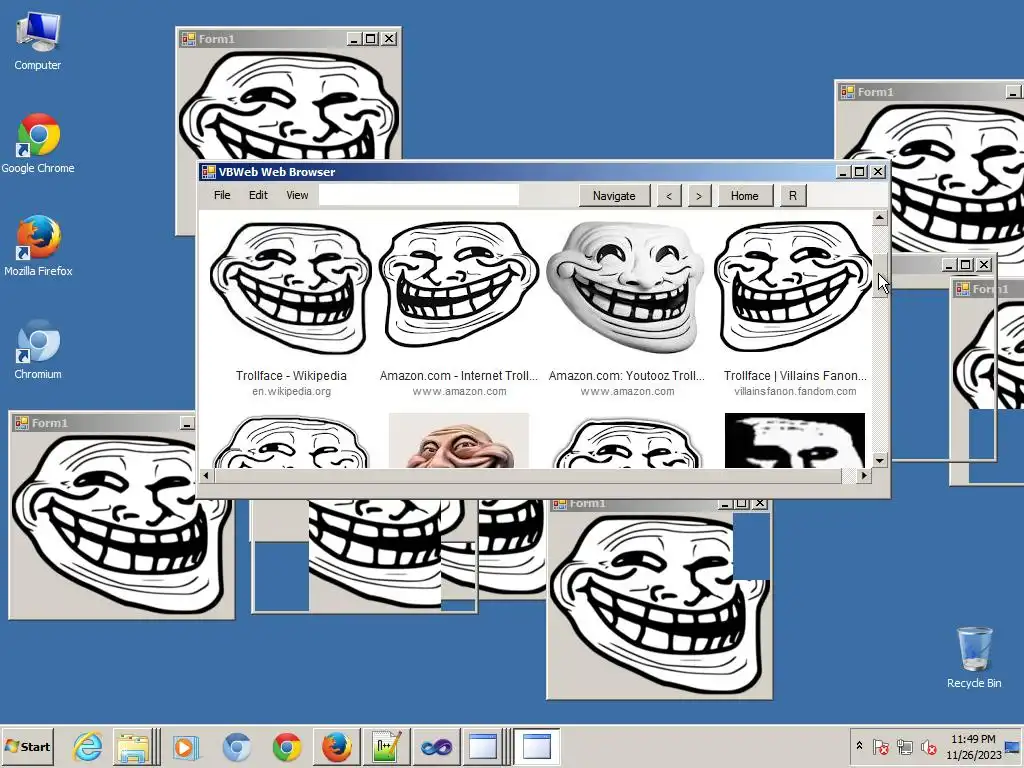Screen dimensions: 1024x768
Task: Open the clock showing 11:49 PM
Action: [973, 746]
